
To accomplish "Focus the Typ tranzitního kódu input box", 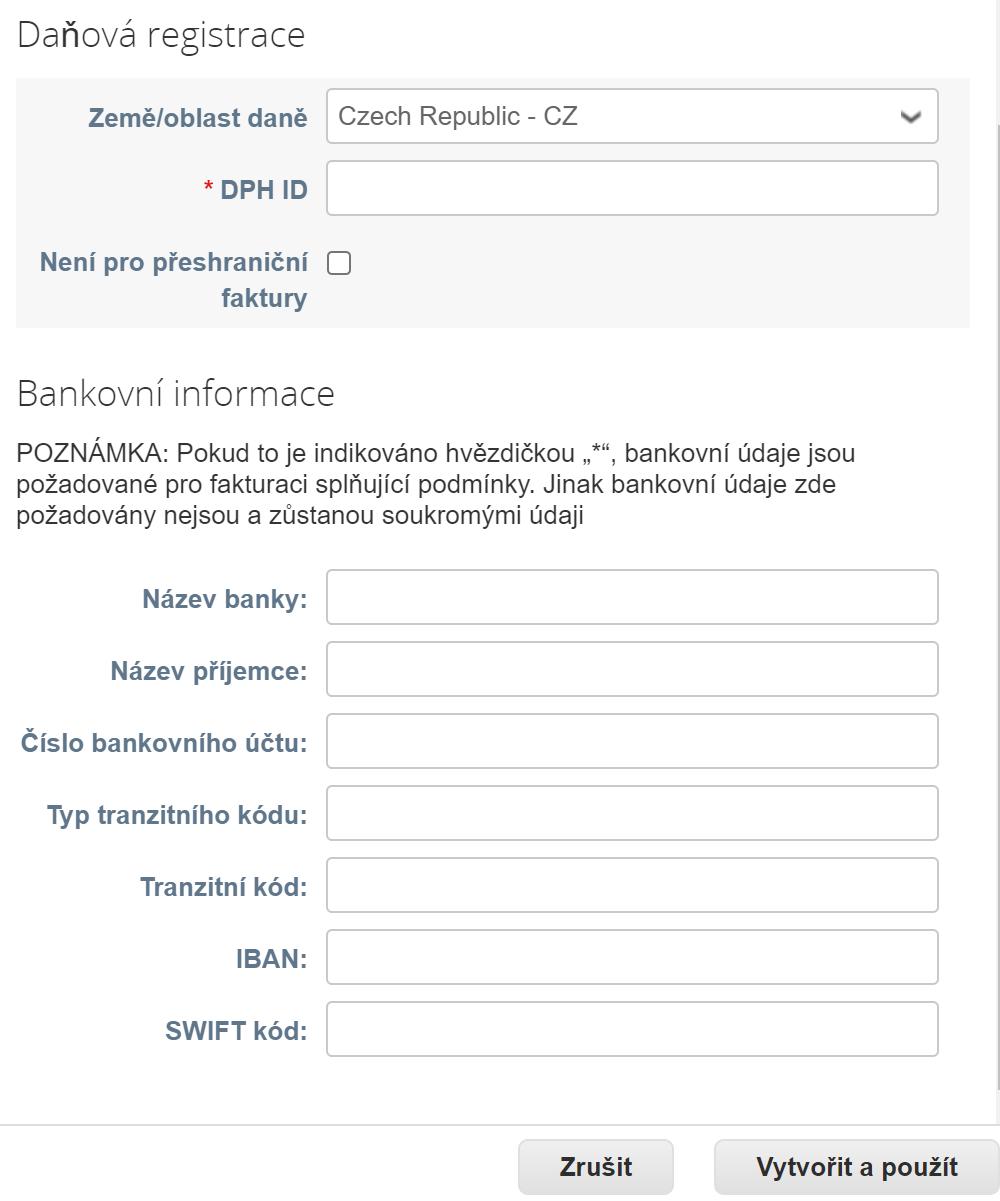I will (632, 813).
